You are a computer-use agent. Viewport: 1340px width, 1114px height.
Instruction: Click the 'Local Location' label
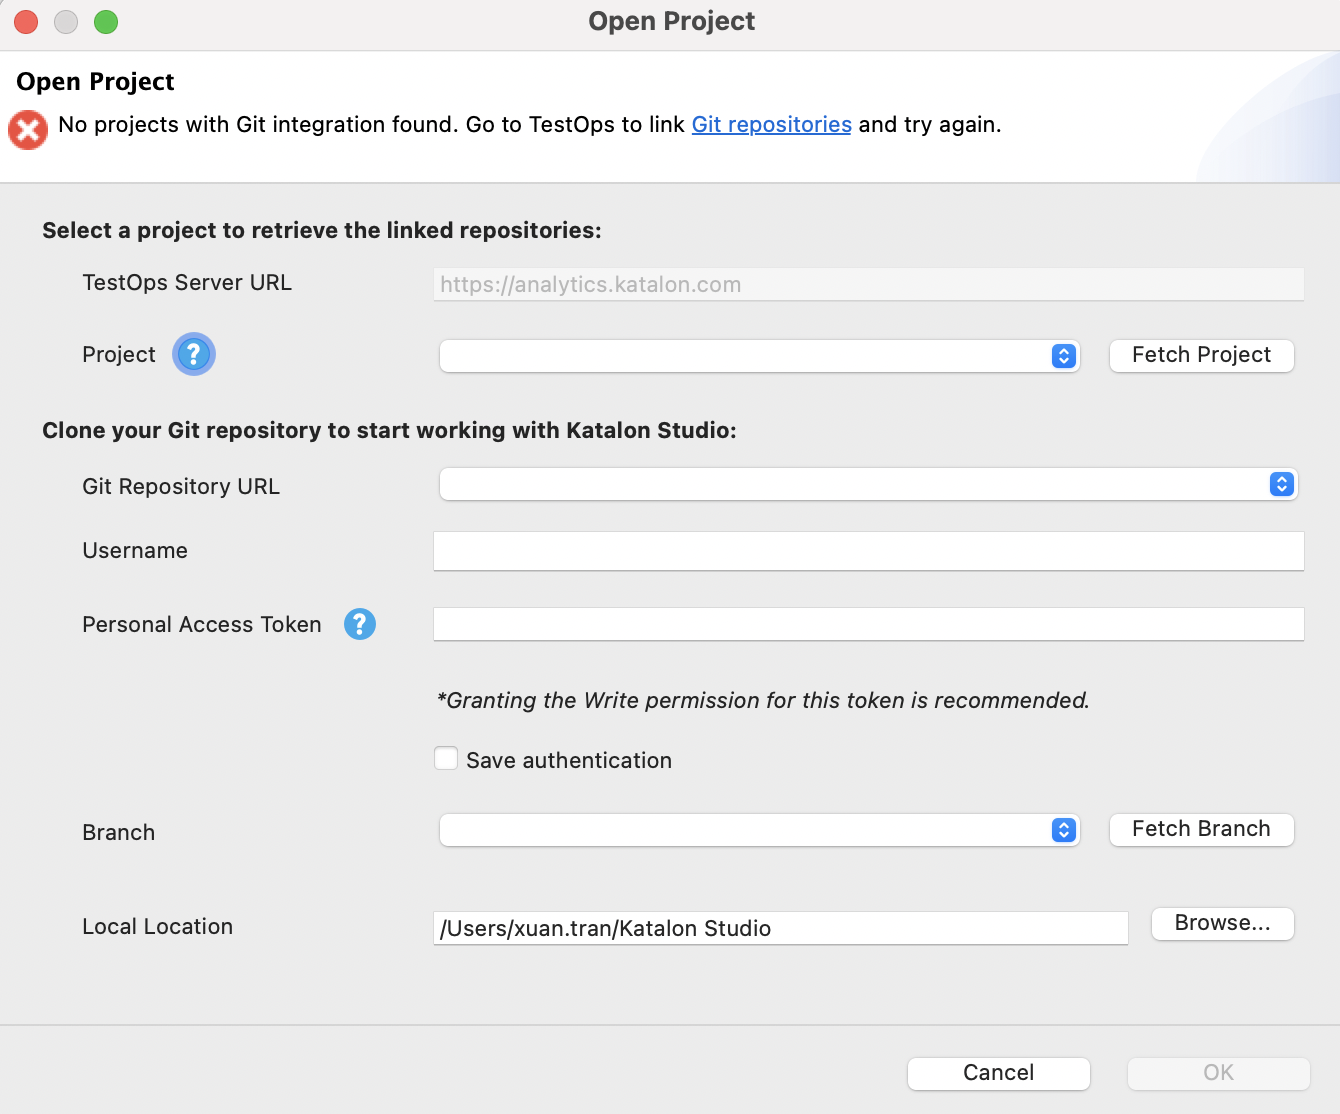click(x=157, y=927)
